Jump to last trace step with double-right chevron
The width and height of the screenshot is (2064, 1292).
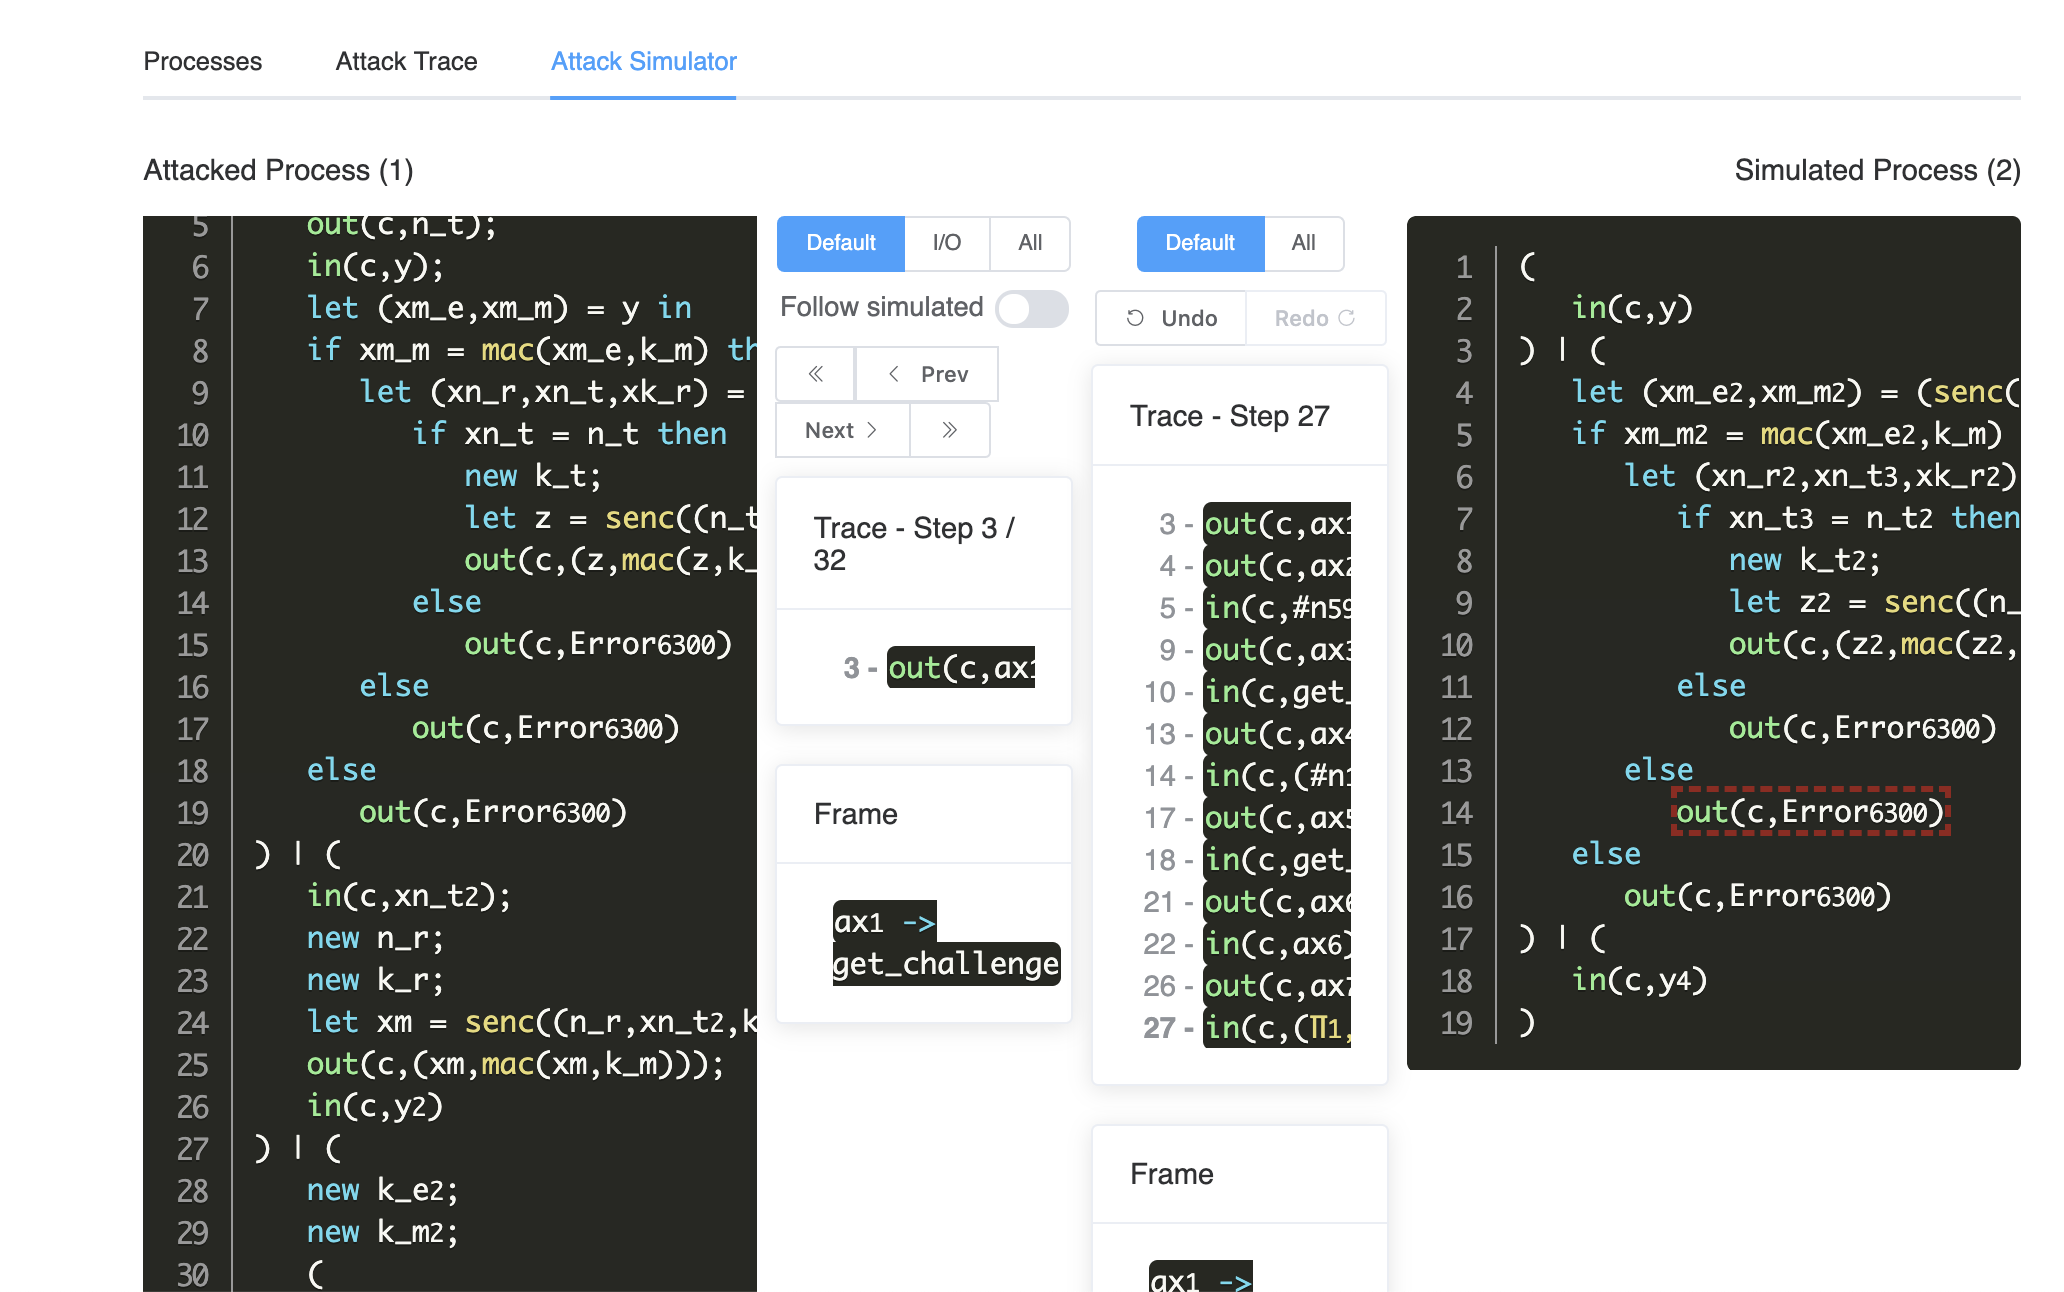point(950,430)
